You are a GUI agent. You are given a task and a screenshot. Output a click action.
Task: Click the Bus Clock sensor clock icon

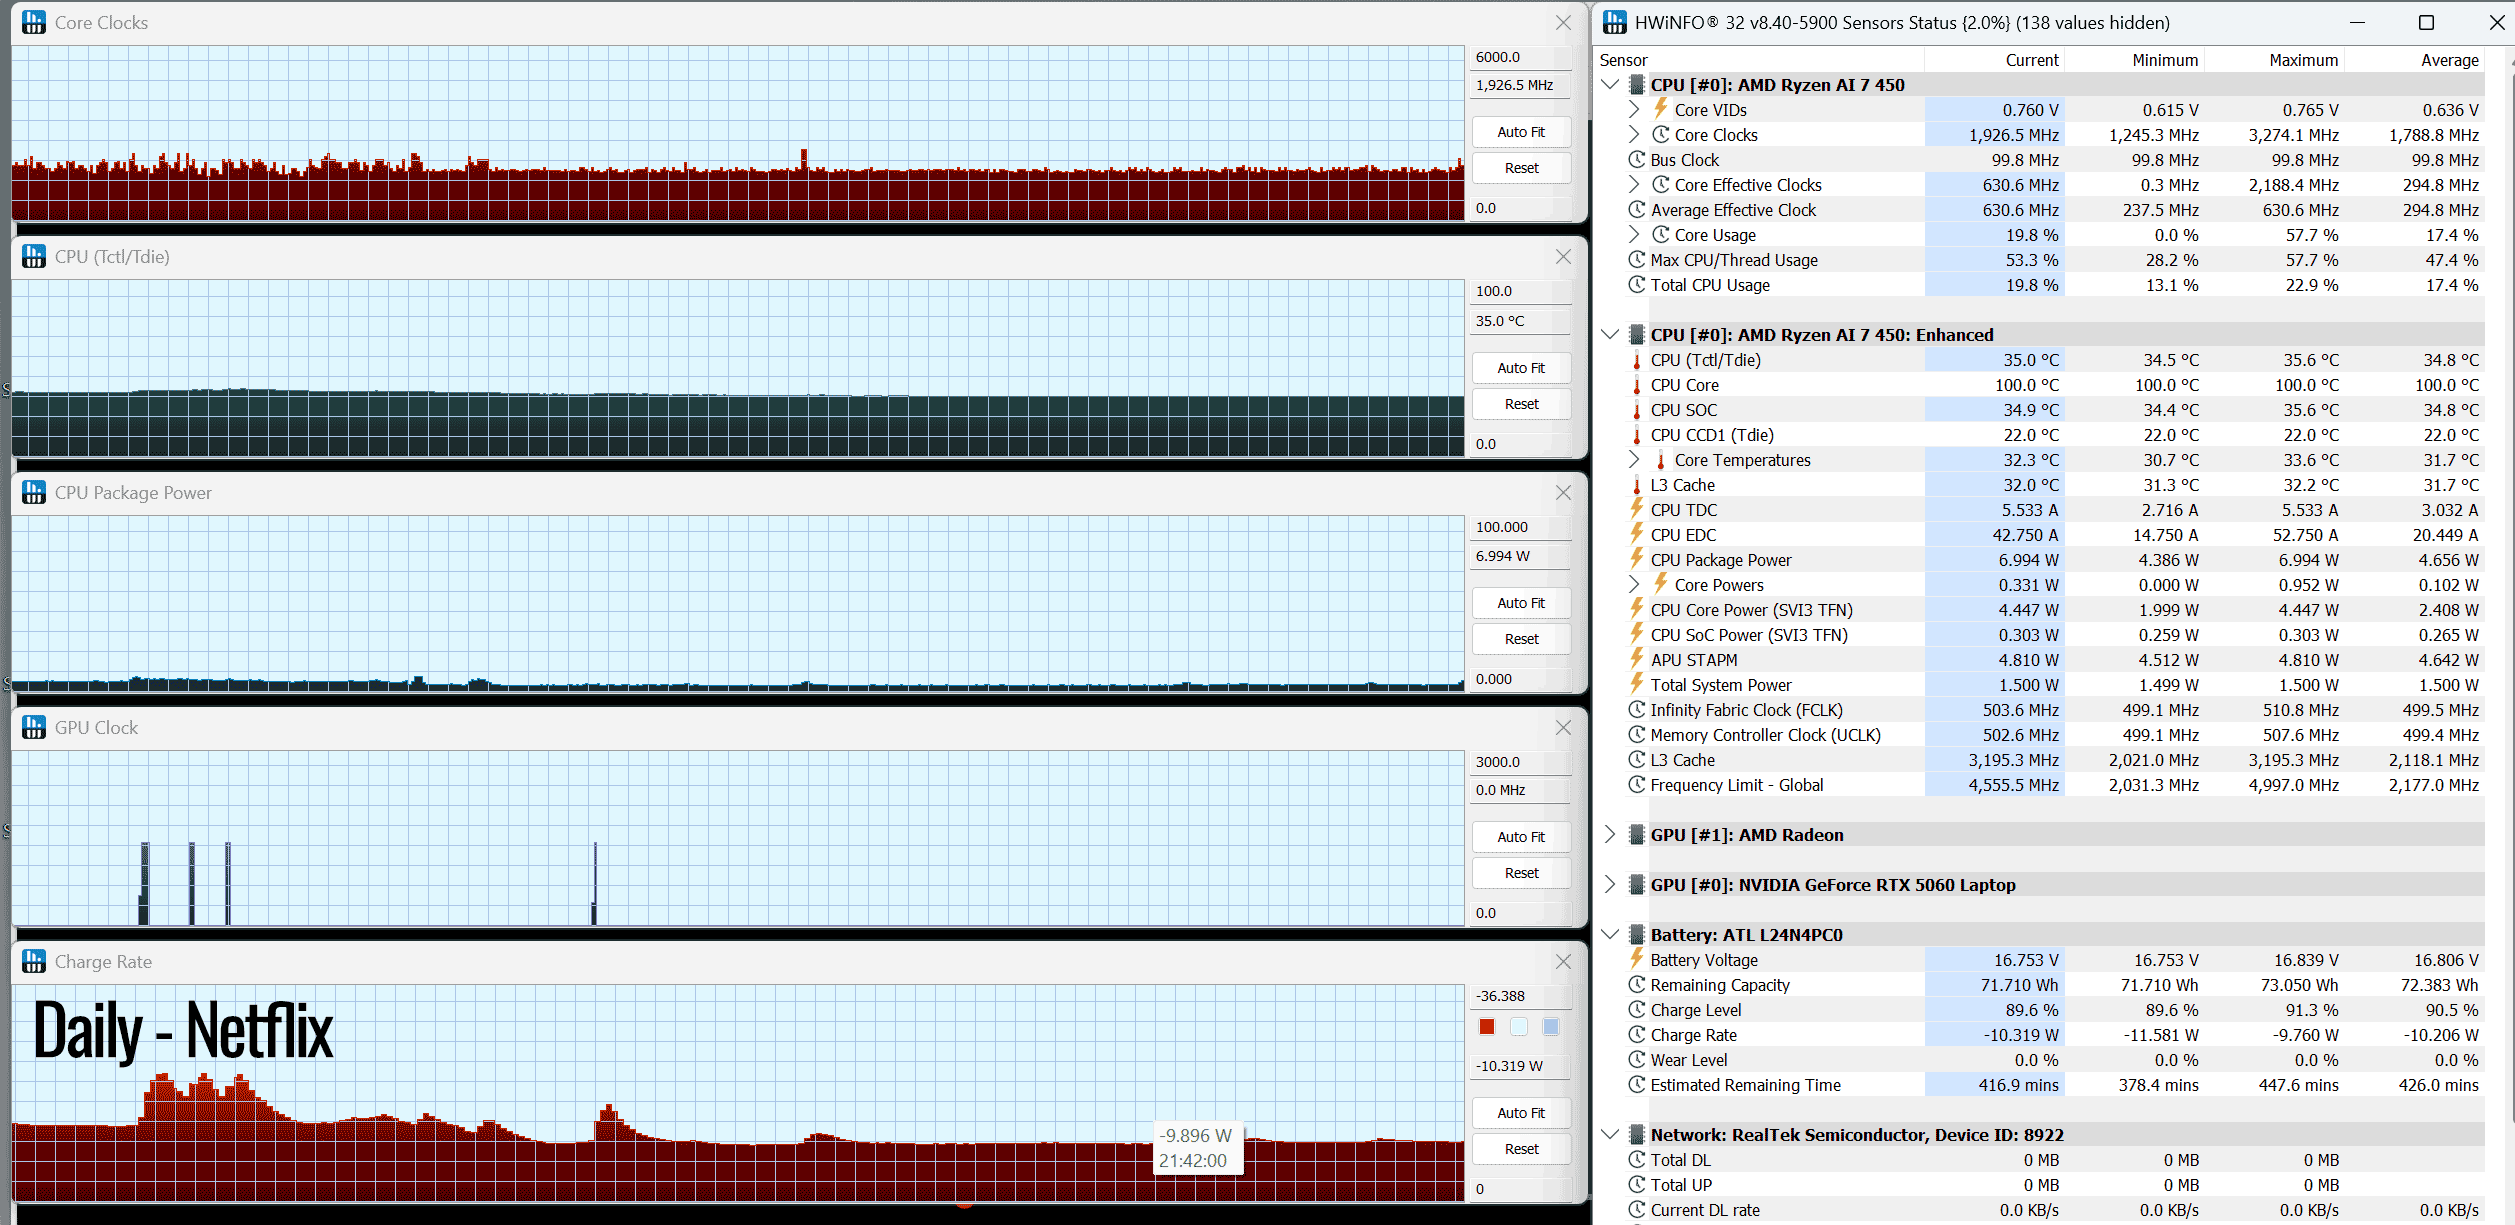1637,160
